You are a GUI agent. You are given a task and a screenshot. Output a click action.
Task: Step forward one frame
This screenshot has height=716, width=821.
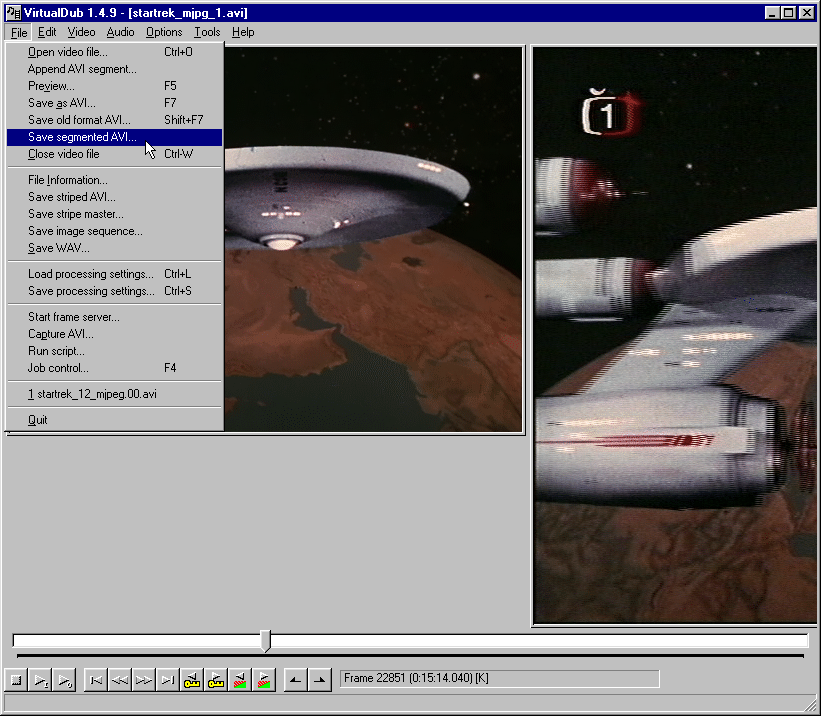pos(144,680)
